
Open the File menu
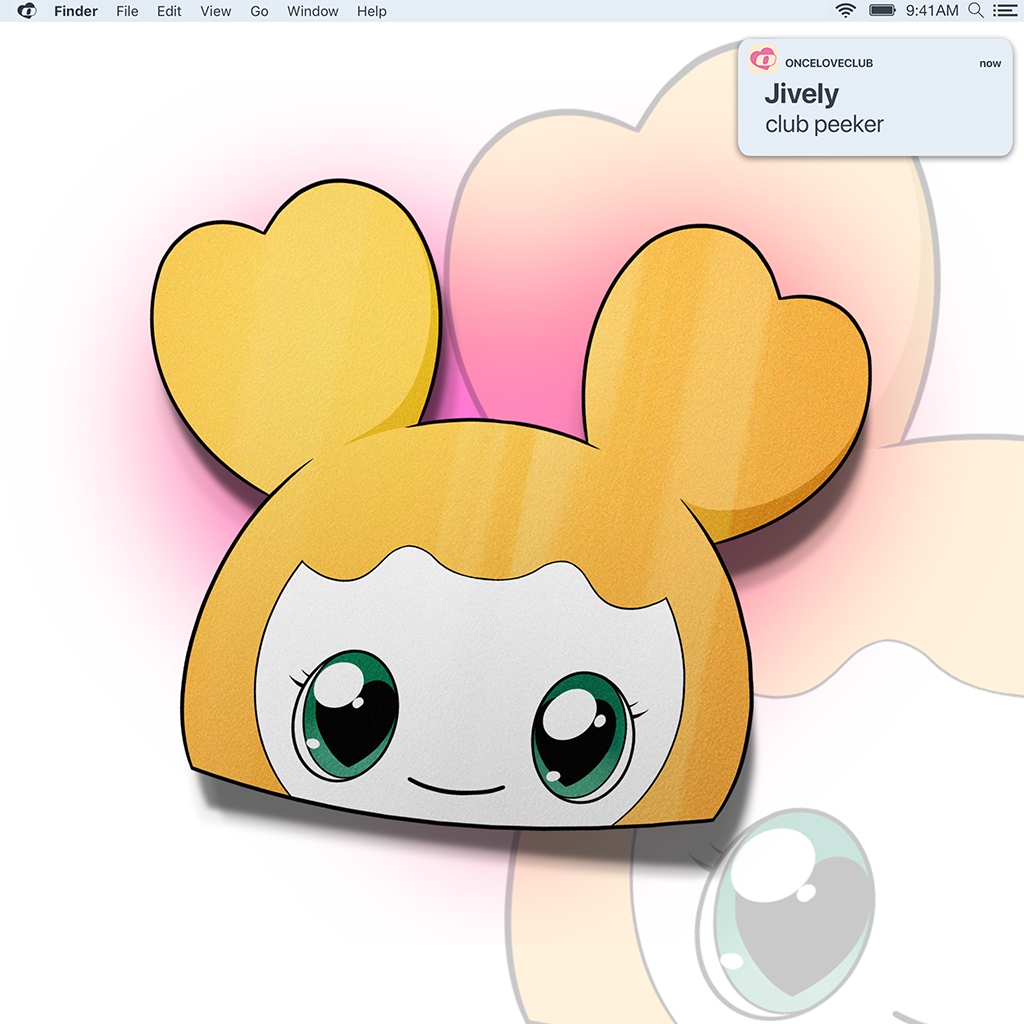127,11
